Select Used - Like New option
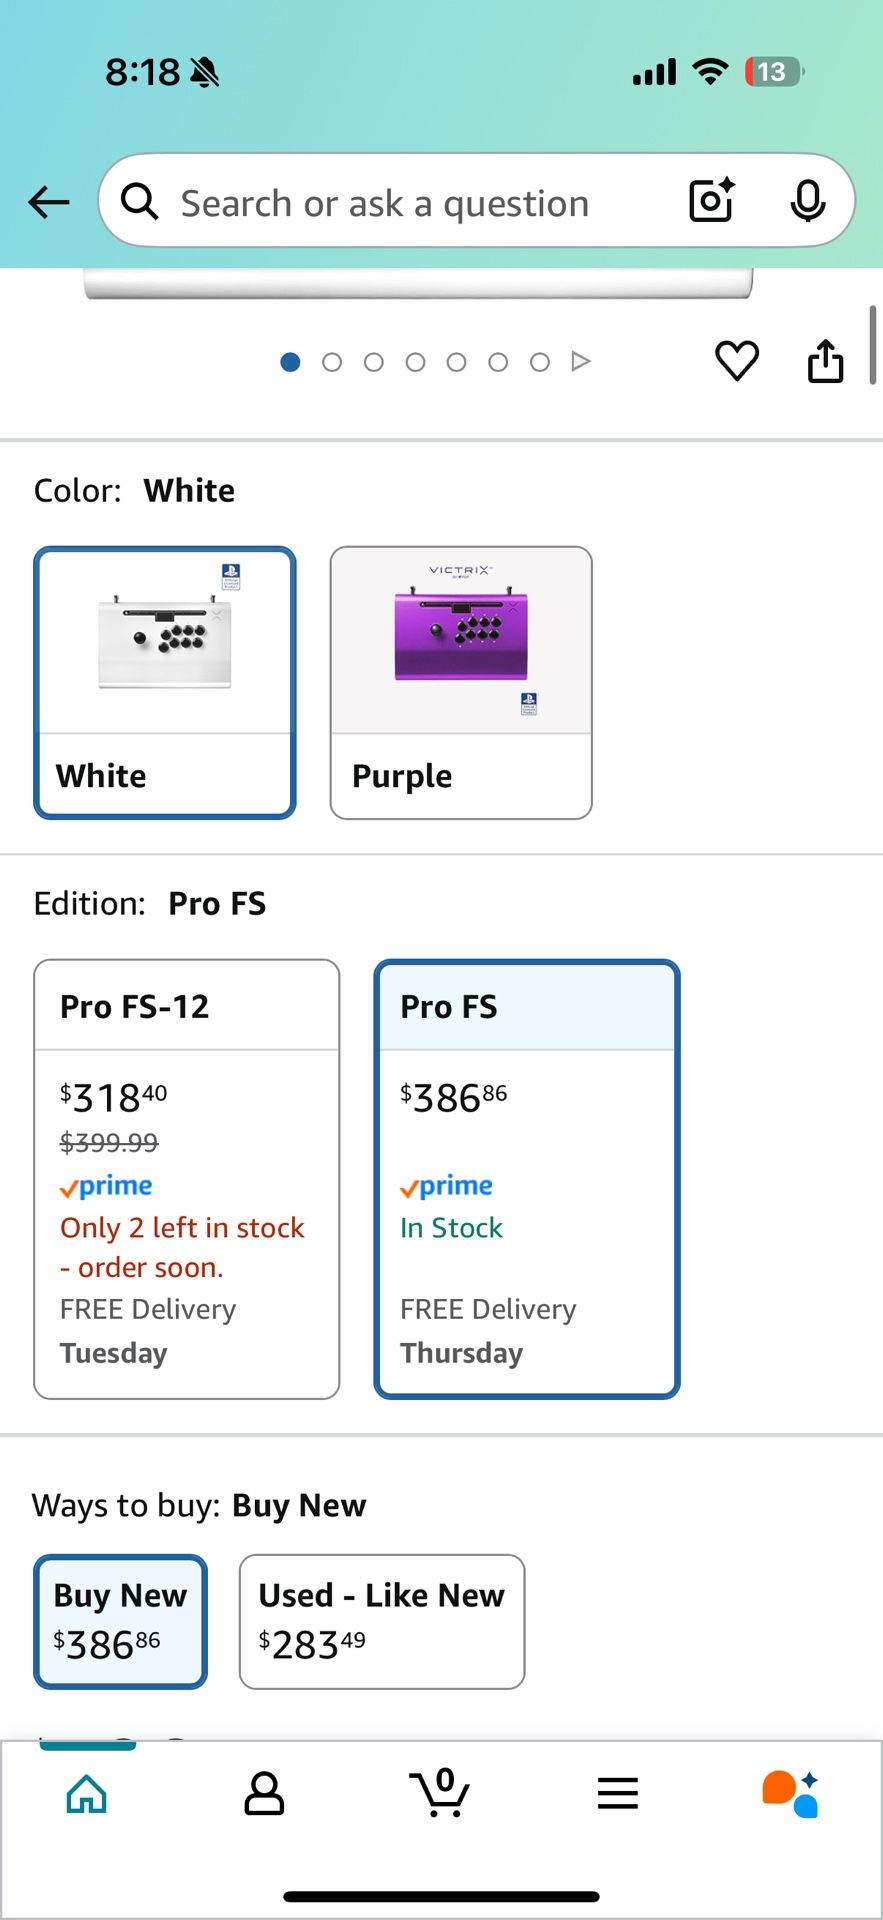Screen dimensions: 883x1920 click(x=382, y=1621)
